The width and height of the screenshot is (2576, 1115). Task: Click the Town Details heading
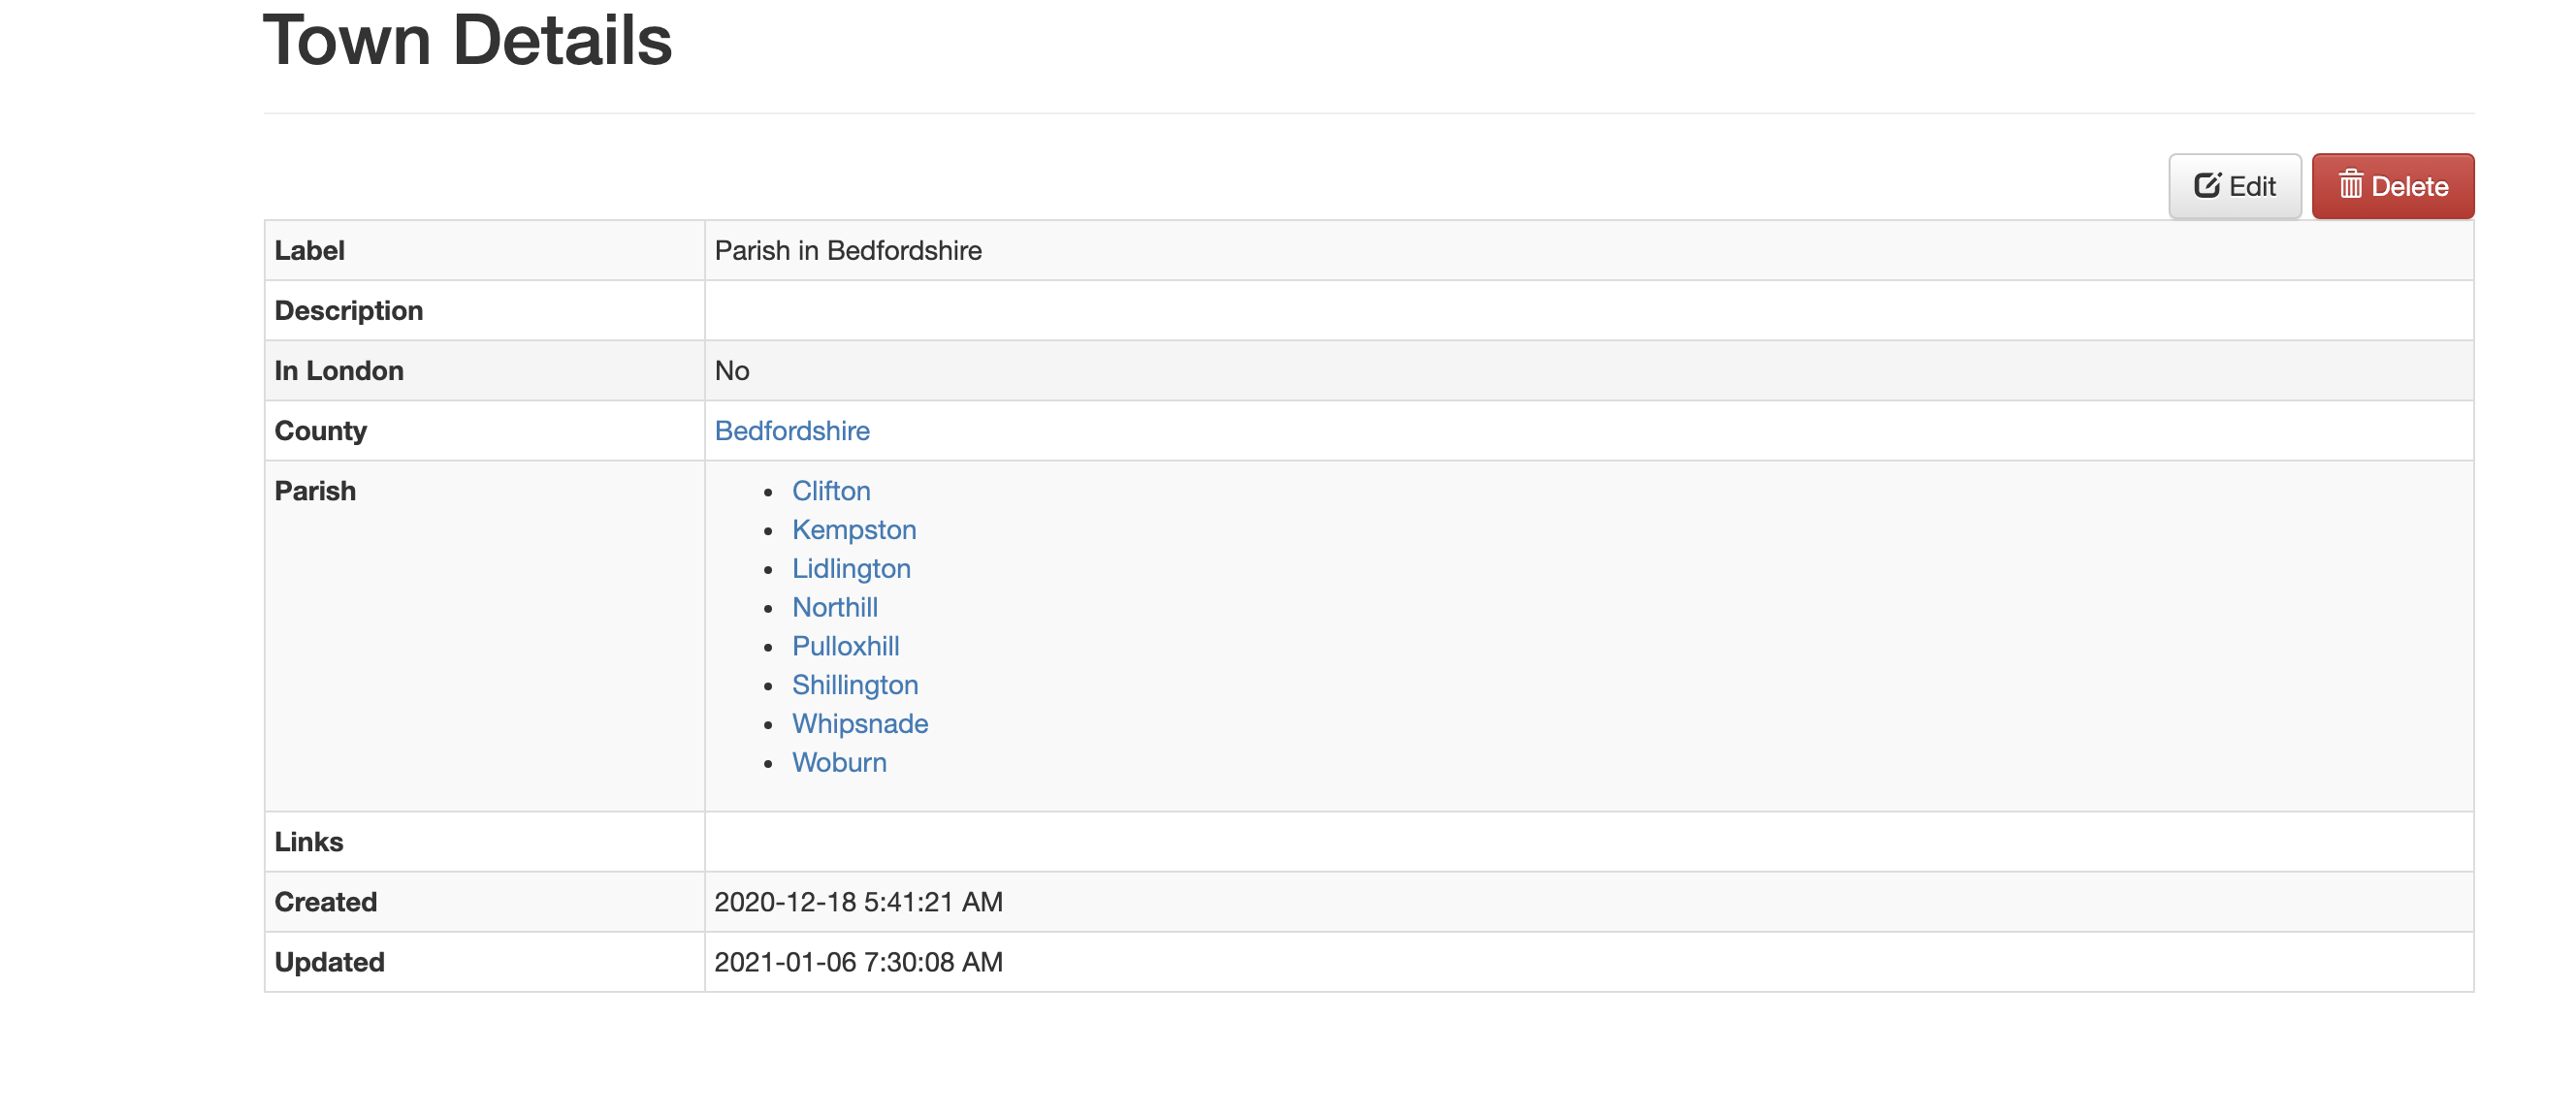click(x=467, y=41)
